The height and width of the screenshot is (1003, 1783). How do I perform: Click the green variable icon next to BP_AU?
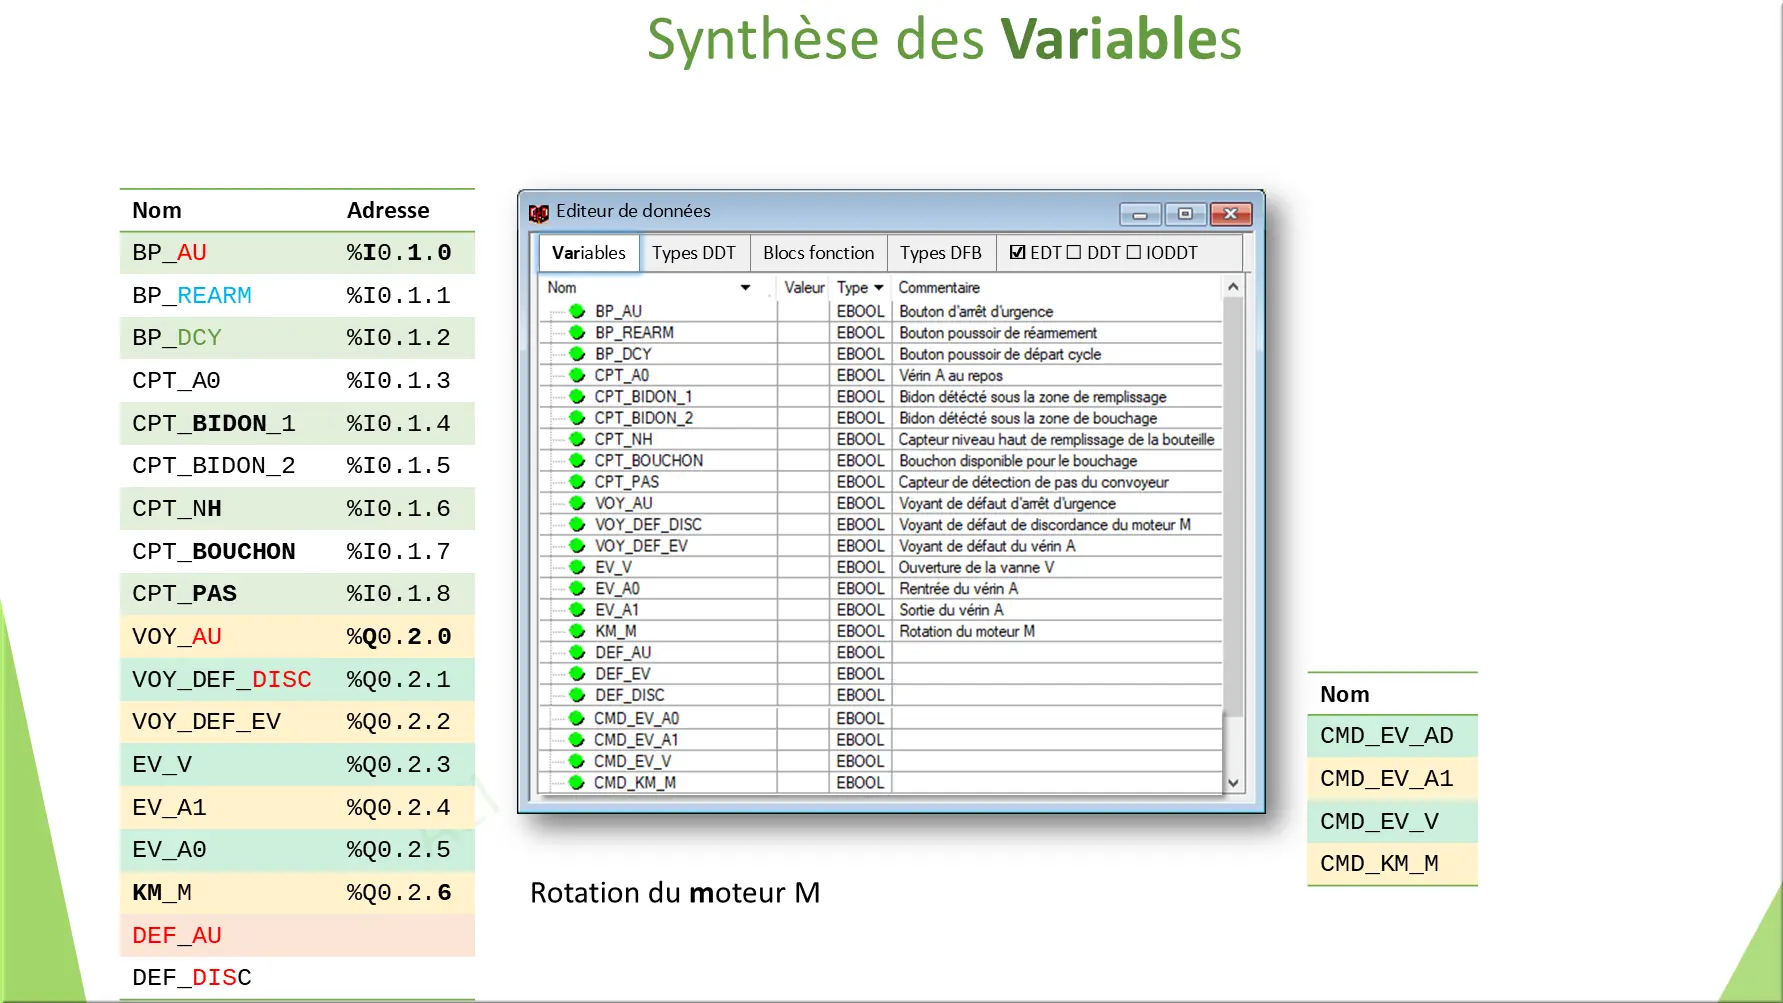(x=576, y=311)
